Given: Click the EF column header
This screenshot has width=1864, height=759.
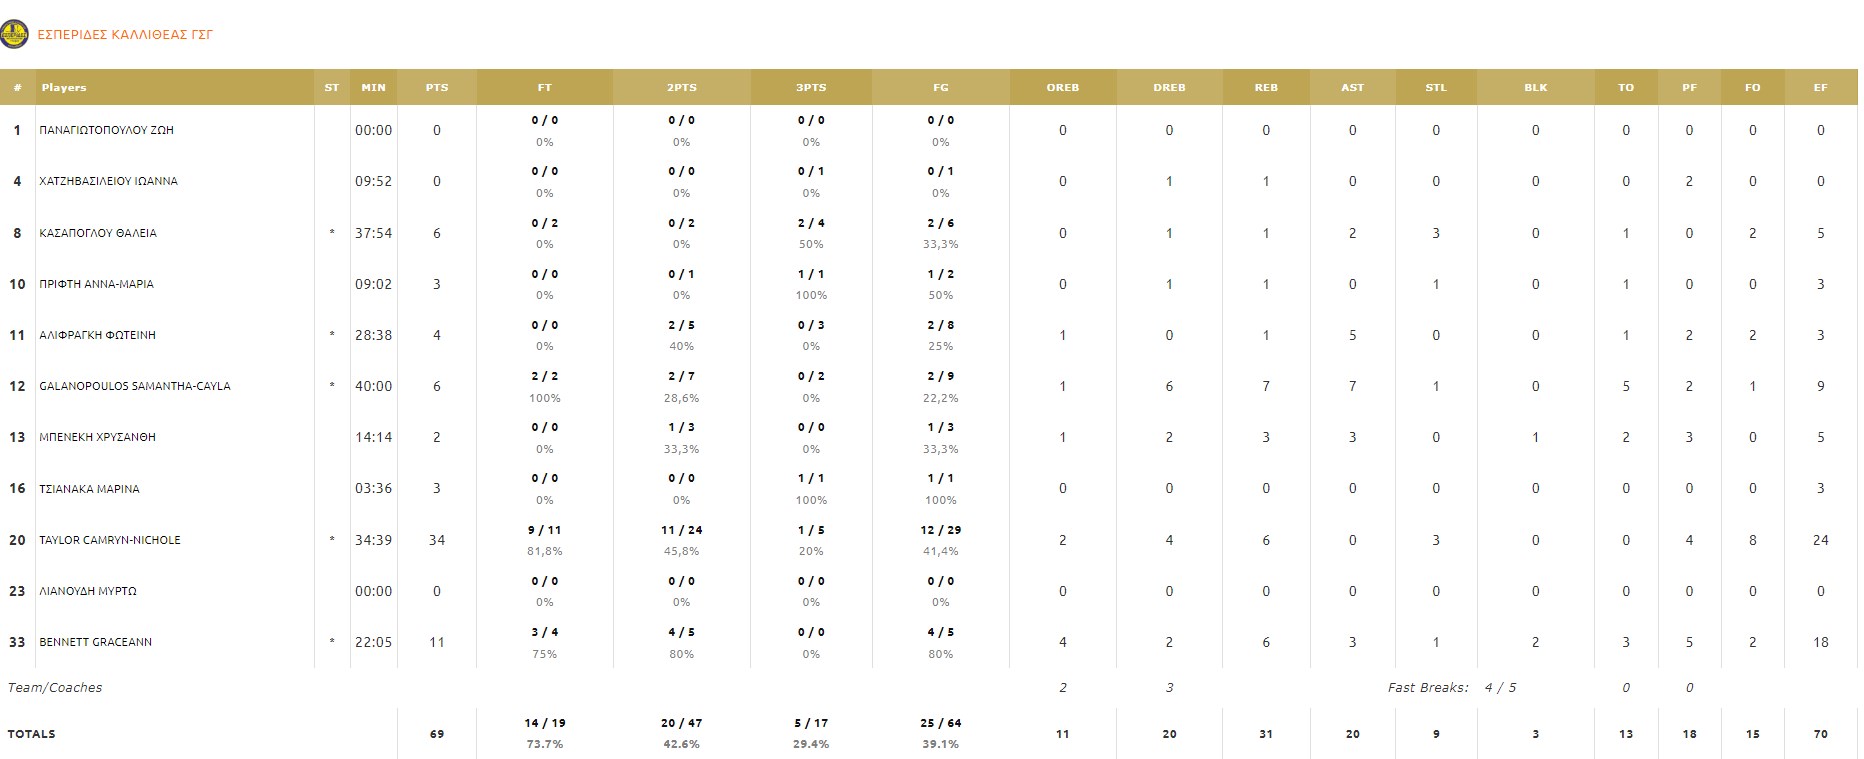Looking at the screenshot, I should tap(1820, 88).
